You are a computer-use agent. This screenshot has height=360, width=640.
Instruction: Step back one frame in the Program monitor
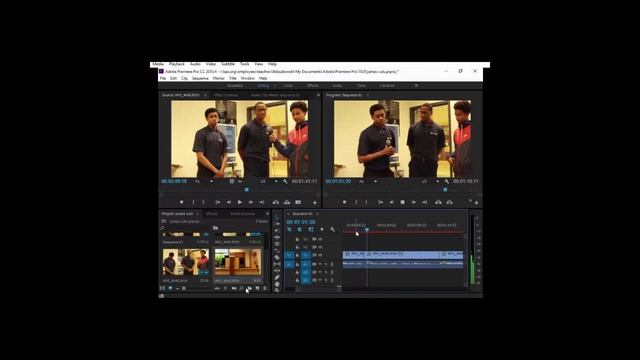(391, 202)
